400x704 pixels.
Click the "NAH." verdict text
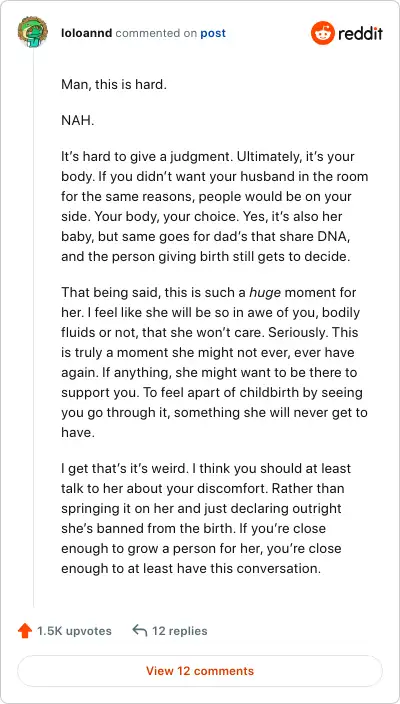click(x=78, y=121)
